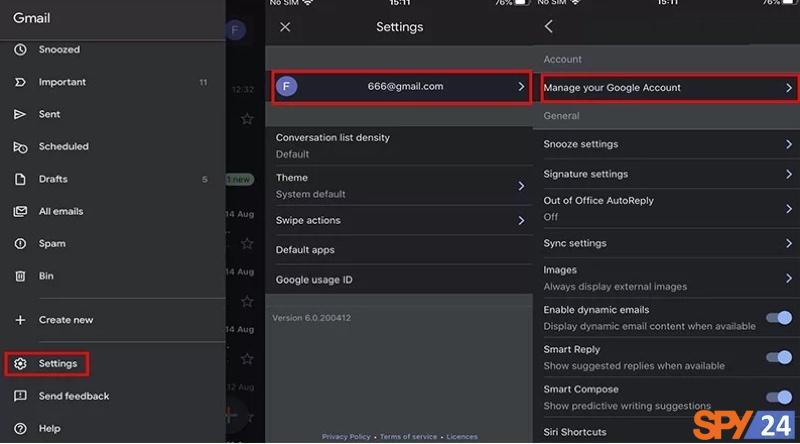Click the Help question mark icon
The image size is (800, 444).
coord(20,429)
